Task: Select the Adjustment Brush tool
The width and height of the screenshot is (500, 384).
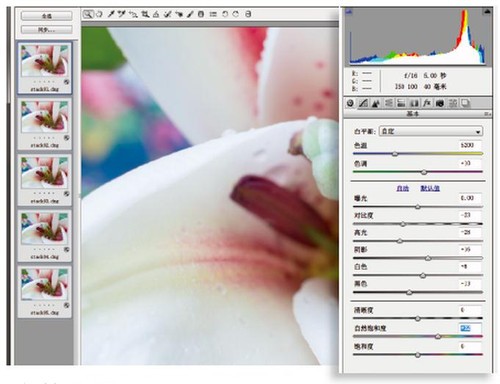Action: [190, 14]
